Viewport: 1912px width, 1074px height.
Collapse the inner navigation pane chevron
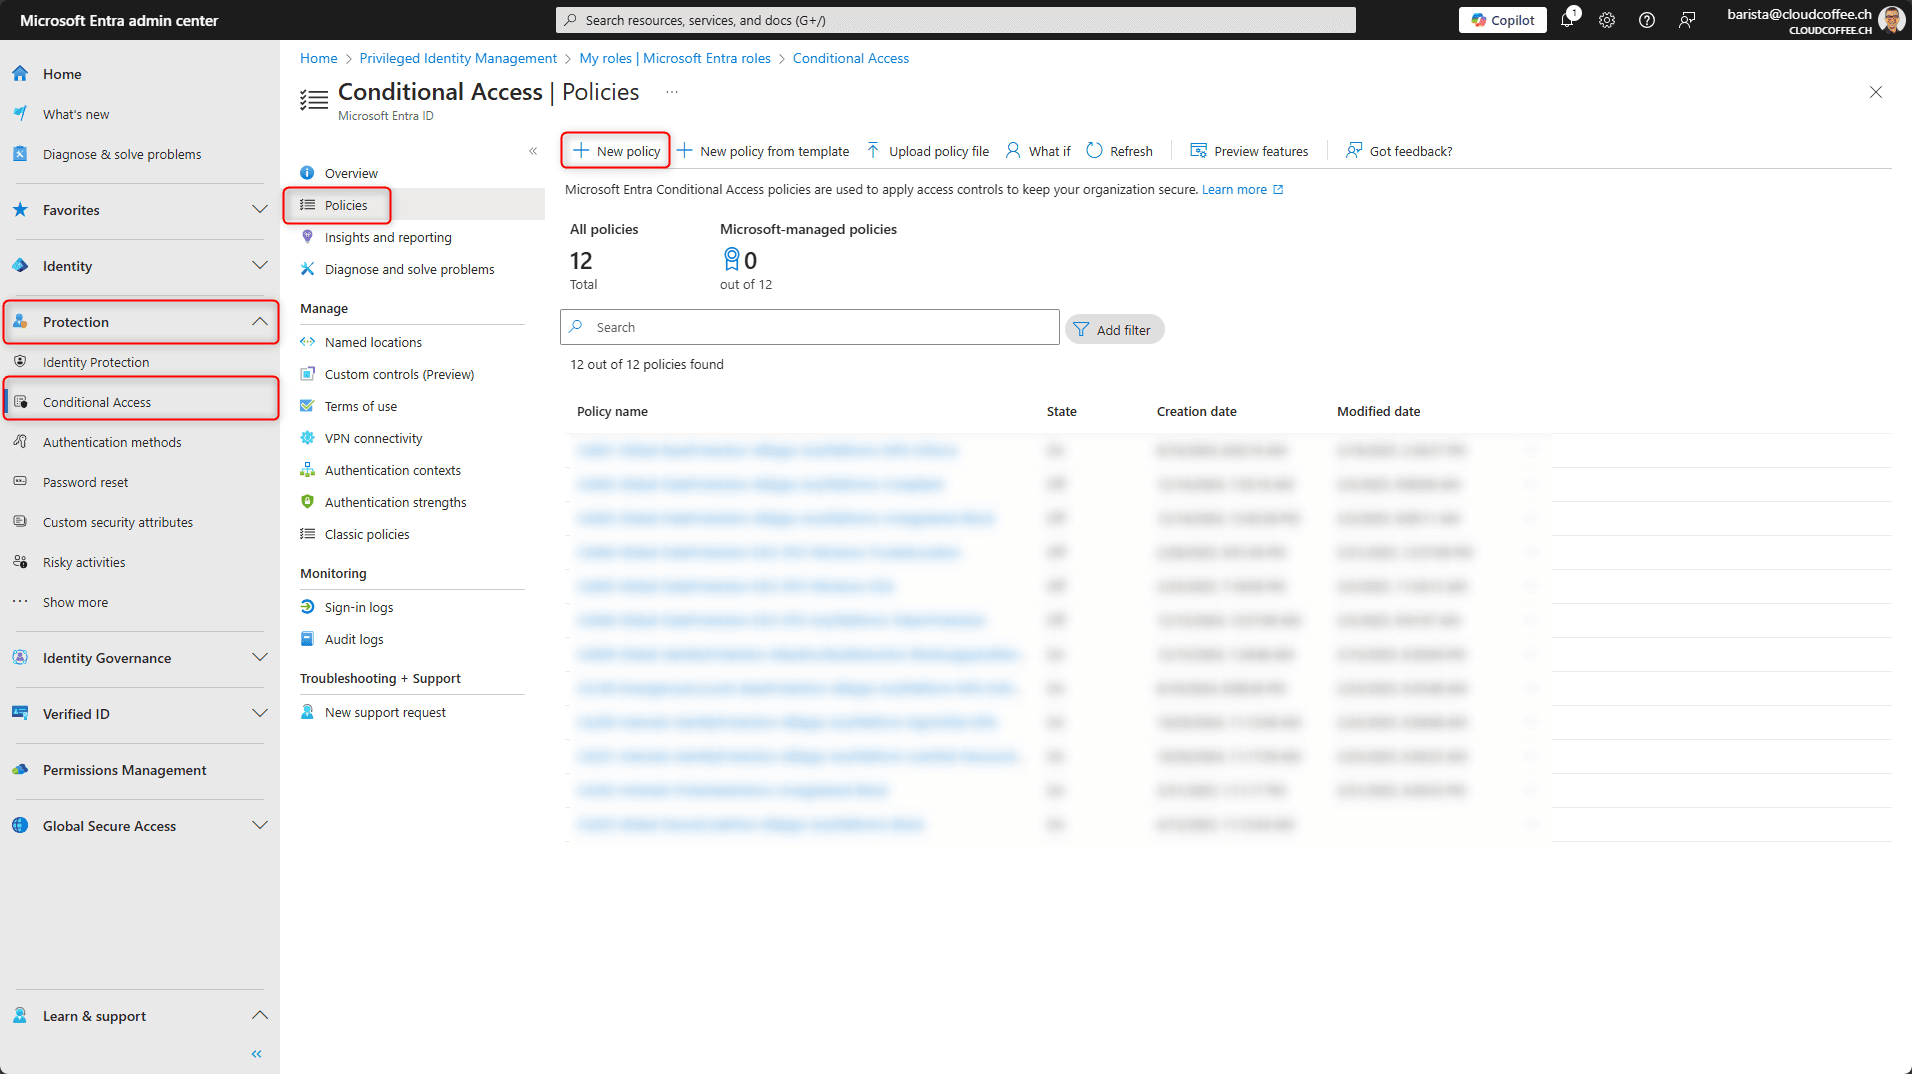pyautogui.click(x=533, y=151)
